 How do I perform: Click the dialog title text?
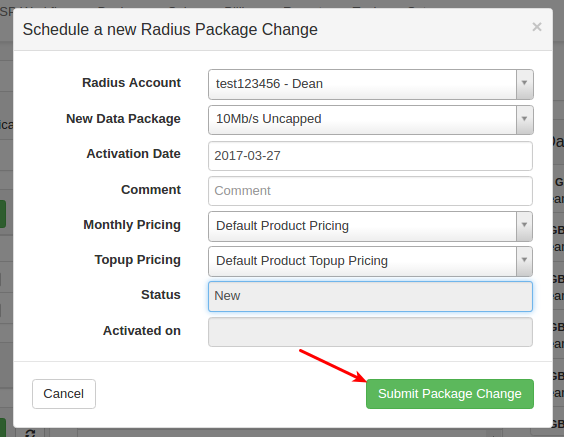[170, 29]
